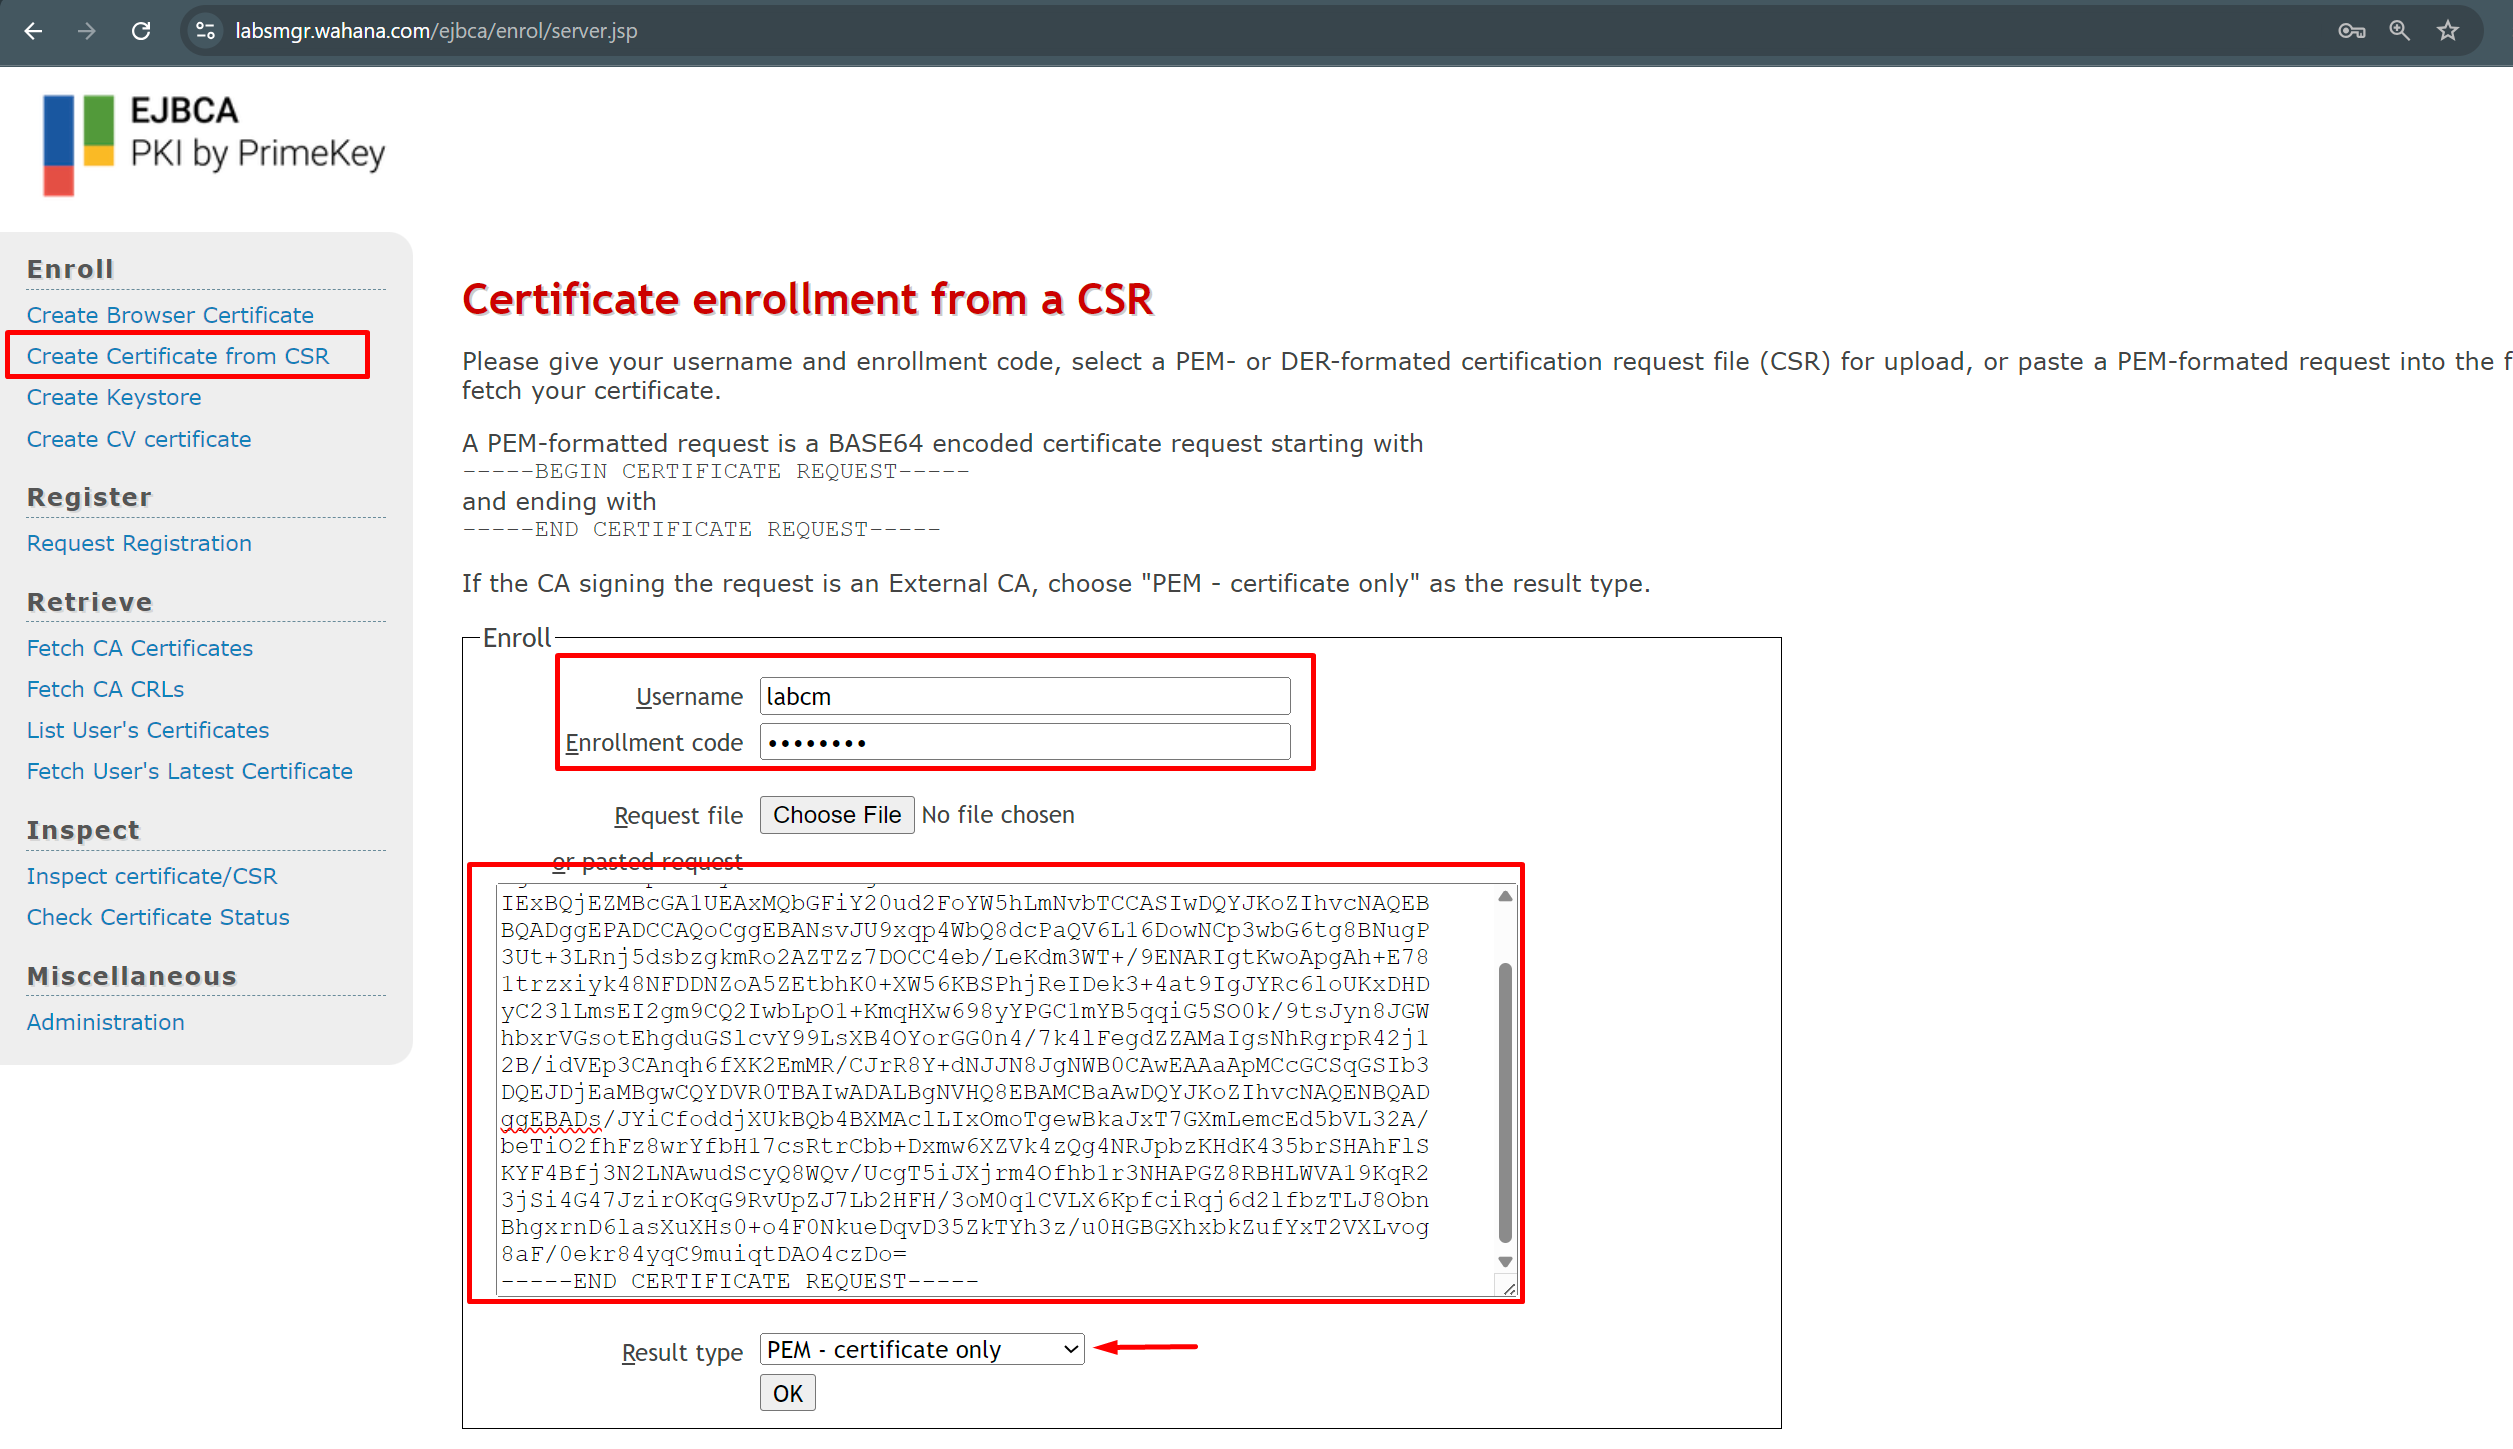Click the password key icon
Viewport: 2513px width, 1449px height.
(x=2351, y=31)
